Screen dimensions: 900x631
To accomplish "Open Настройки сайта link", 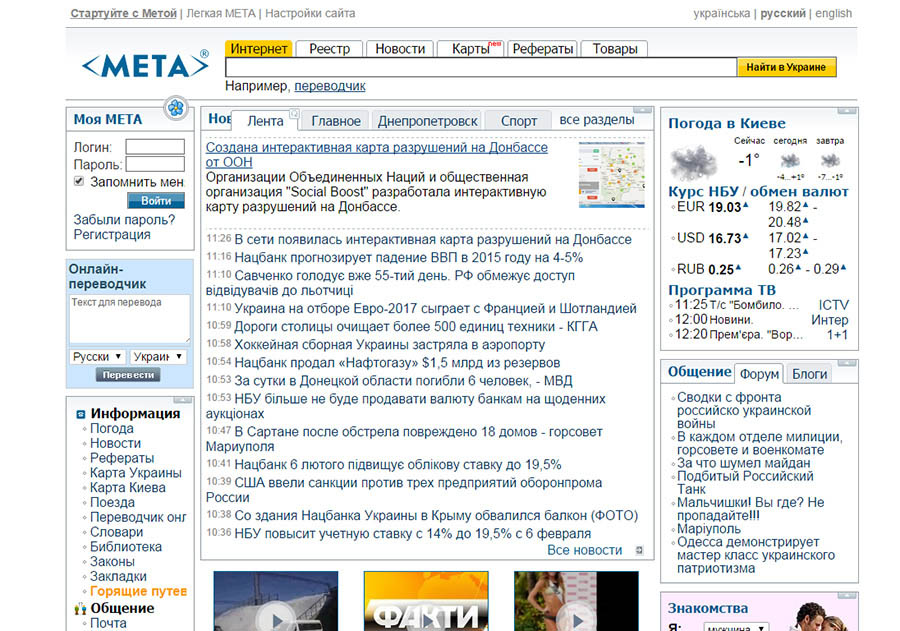I will click(x=310, y=13).
